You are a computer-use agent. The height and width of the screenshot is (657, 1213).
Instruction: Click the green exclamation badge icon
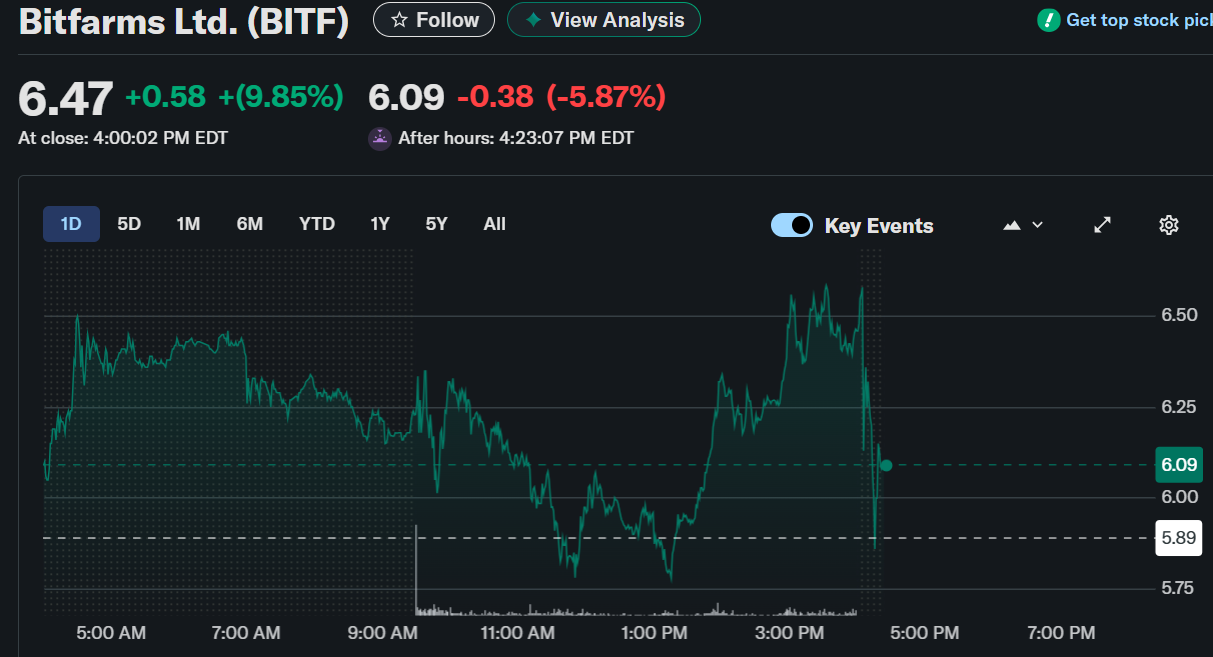point(1048,20)
